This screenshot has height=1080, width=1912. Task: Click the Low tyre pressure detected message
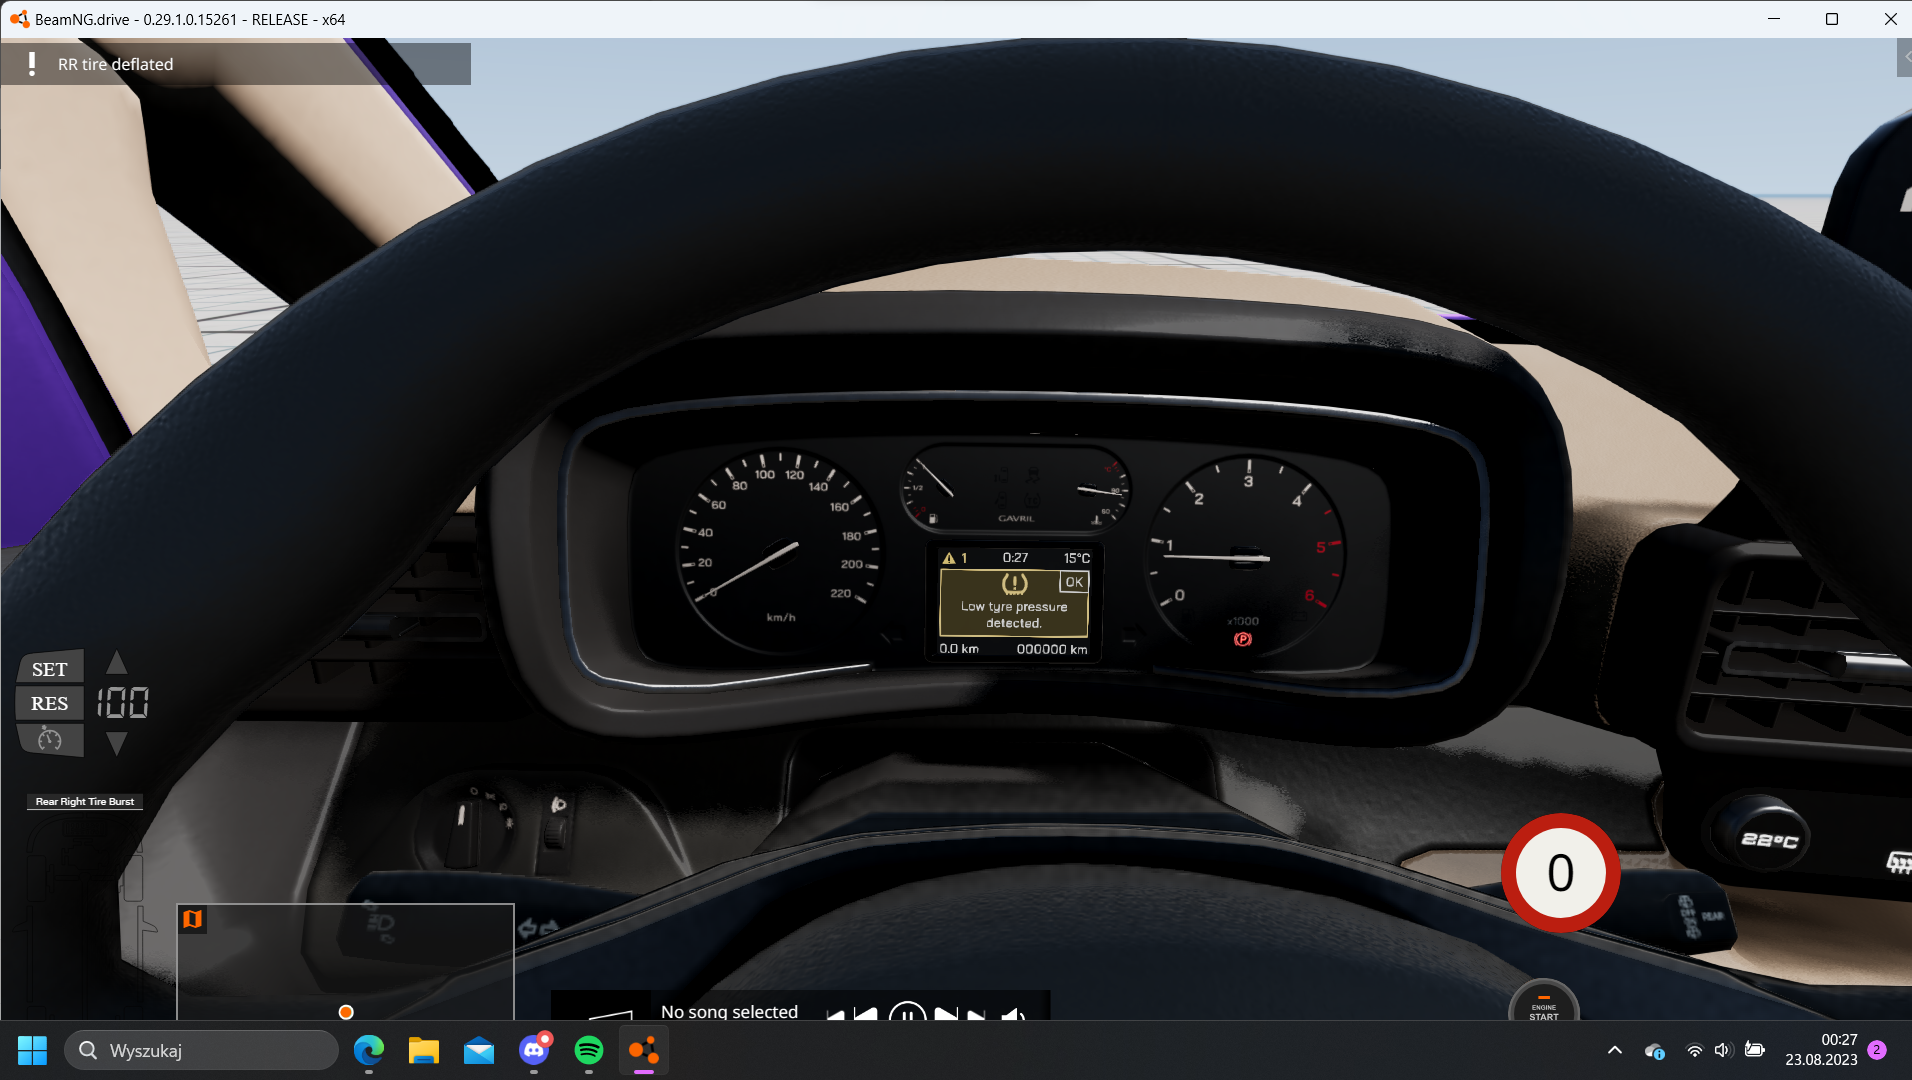point(1014,614)
